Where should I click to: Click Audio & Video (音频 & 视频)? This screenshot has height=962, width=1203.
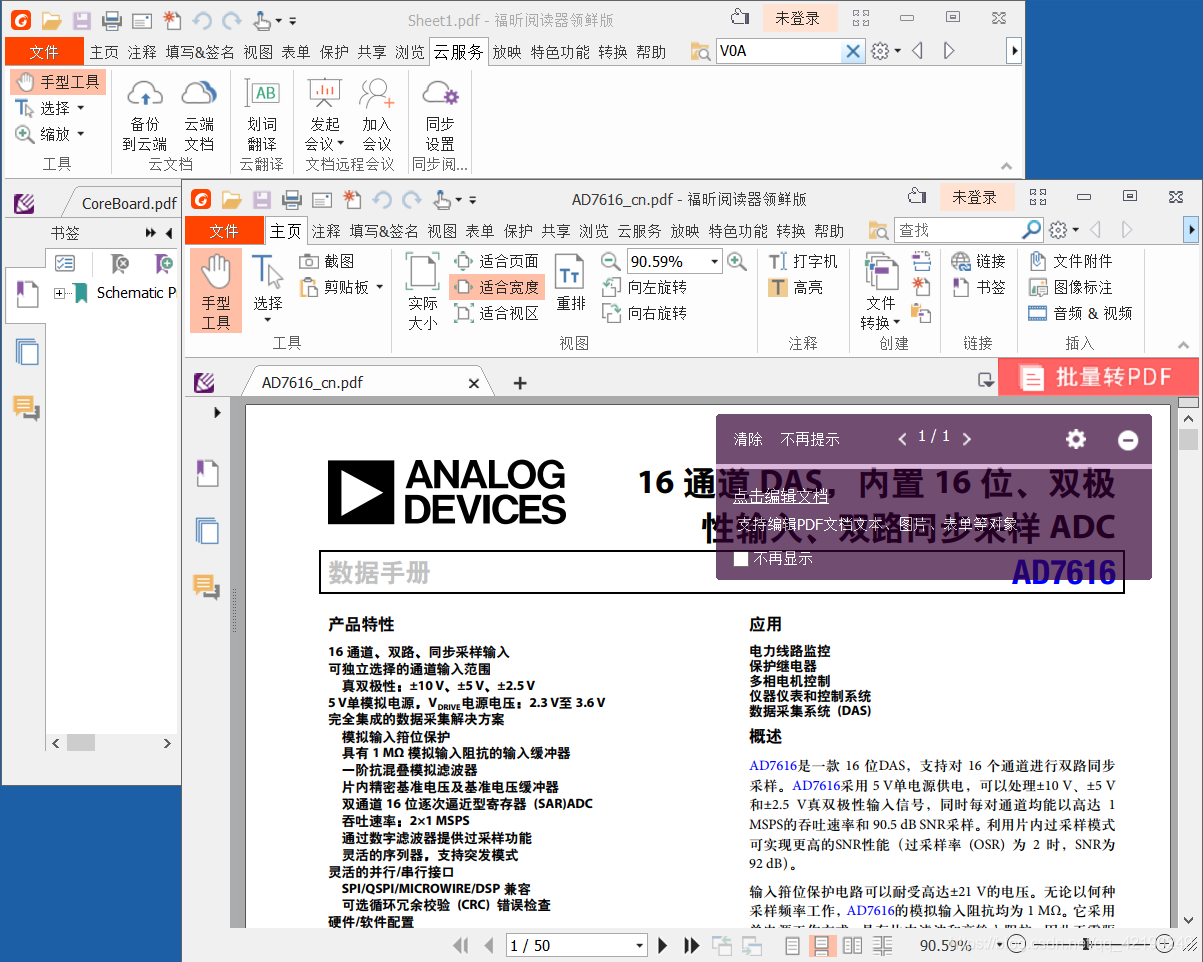1080,313
